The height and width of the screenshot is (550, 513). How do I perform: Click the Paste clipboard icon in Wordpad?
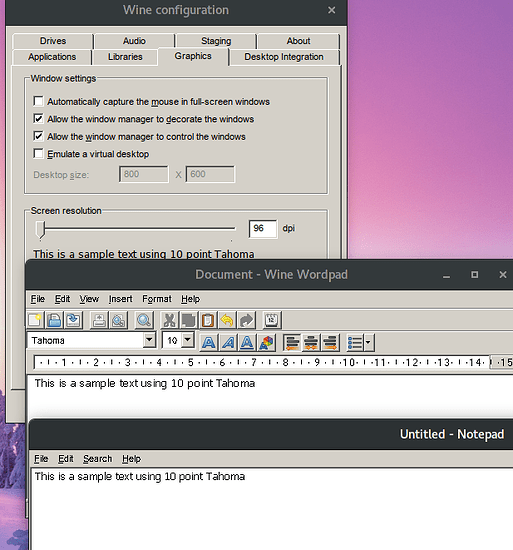(x=208, y=320)
